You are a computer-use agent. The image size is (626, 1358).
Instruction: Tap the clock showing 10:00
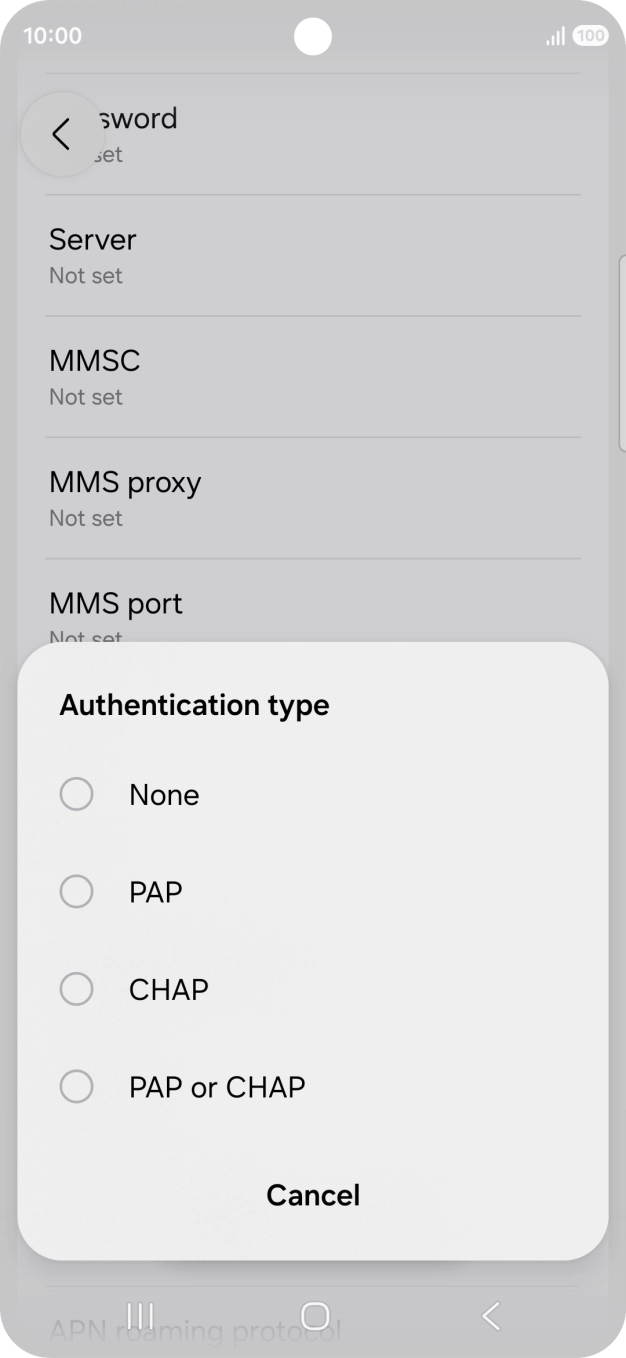pyautogui.click(x=52, y=36)
